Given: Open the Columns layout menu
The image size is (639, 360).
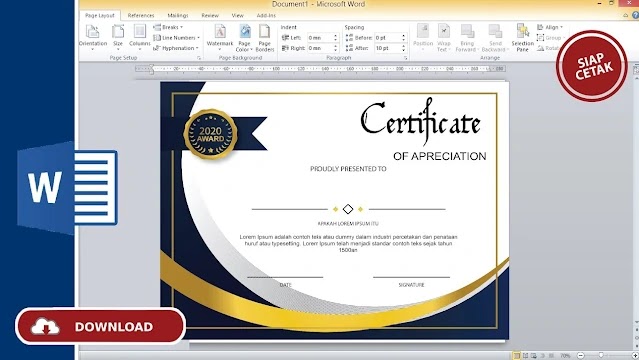Looking at the screenshot, I should pyautogui.click(x=140, y=37).
